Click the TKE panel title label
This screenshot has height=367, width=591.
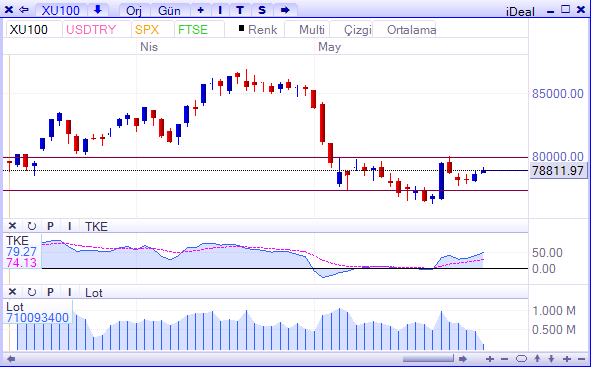pos(96,226)
